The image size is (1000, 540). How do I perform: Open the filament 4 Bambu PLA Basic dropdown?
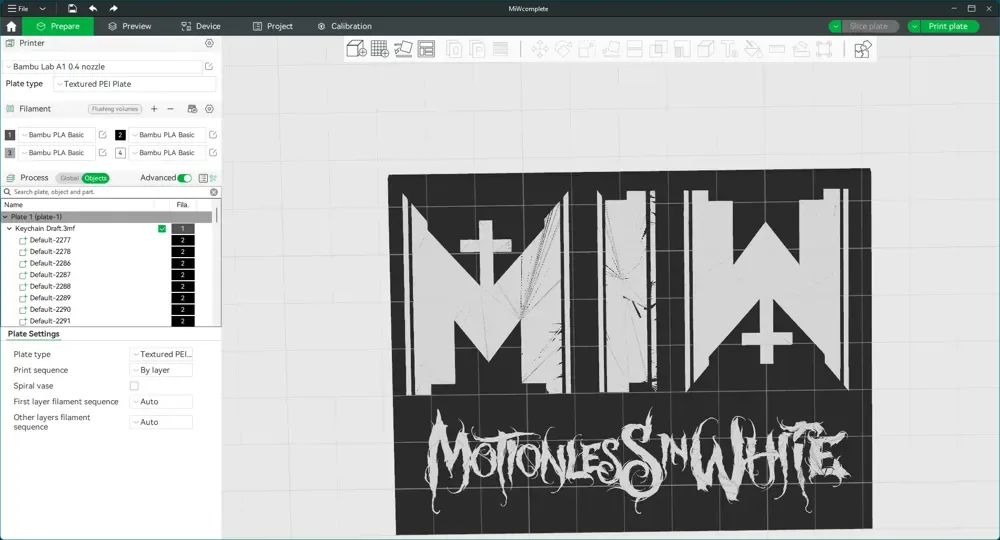[167, 152]
